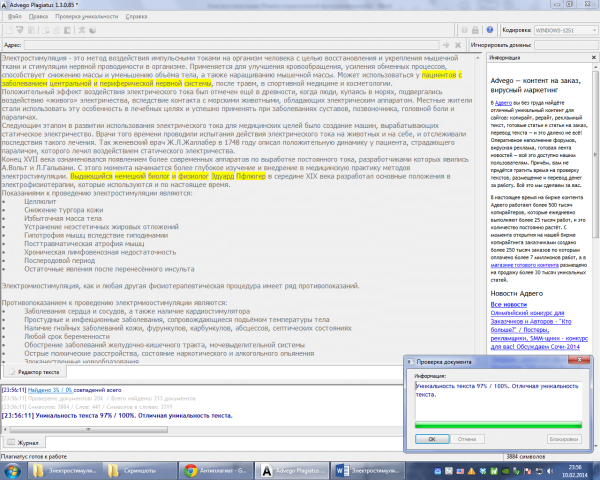Open the Все новости link
The image size is (600, 480).
pos(509,304)
